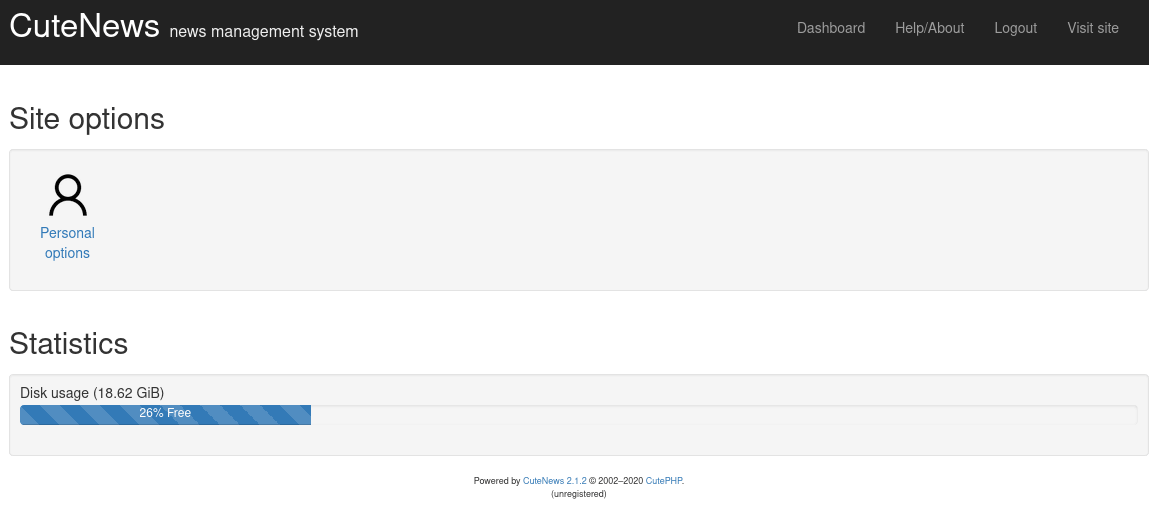Go to Dashboard in the top navigation

tap(830, 28)
